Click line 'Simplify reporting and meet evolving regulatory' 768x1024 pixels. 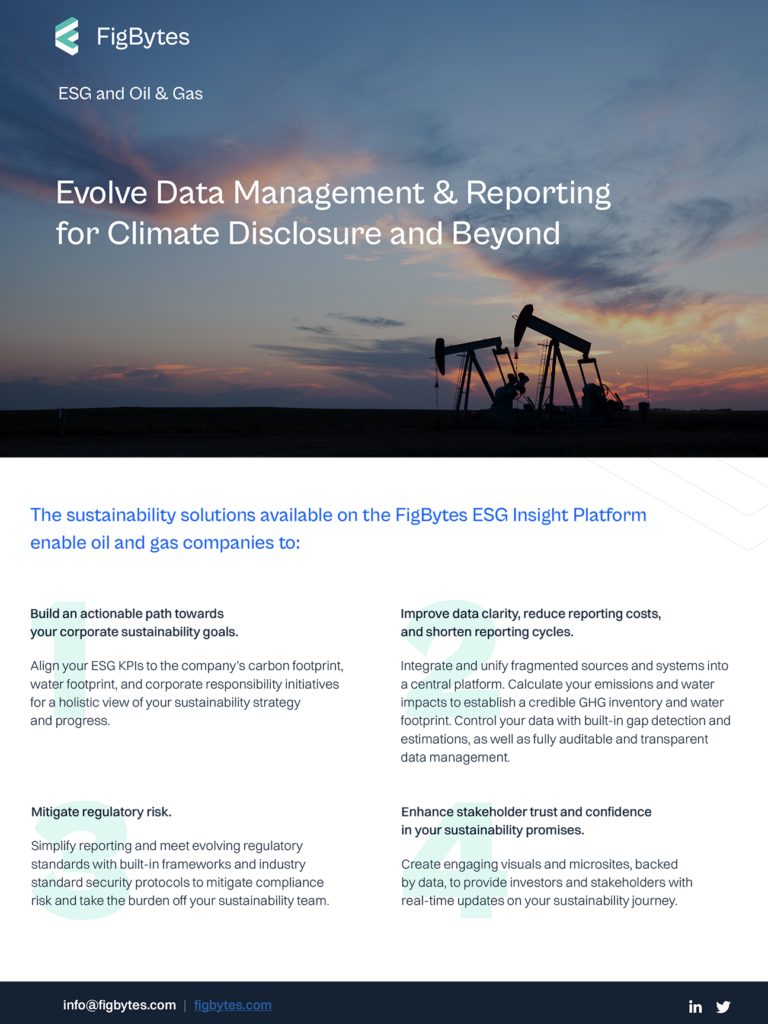(167, 846)
